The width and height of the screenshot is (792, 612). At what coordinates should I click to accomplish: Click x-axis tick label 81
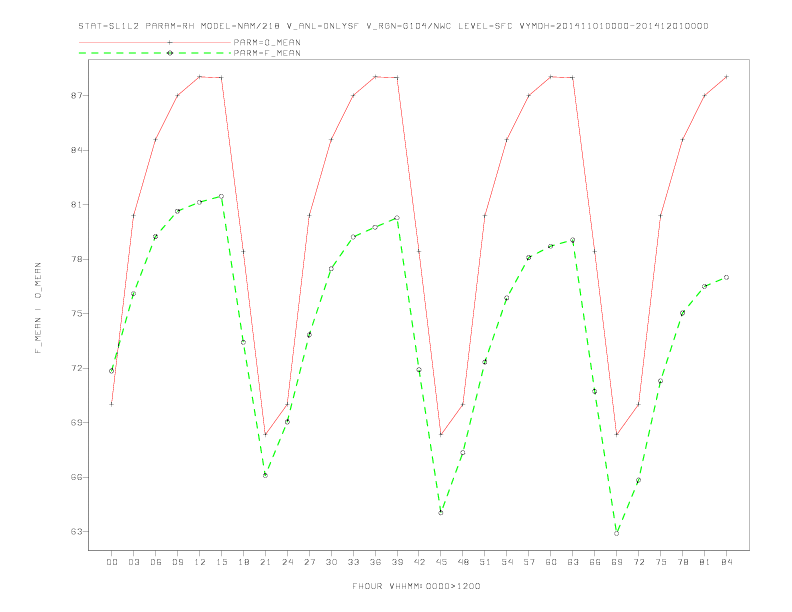click(705, 562)
